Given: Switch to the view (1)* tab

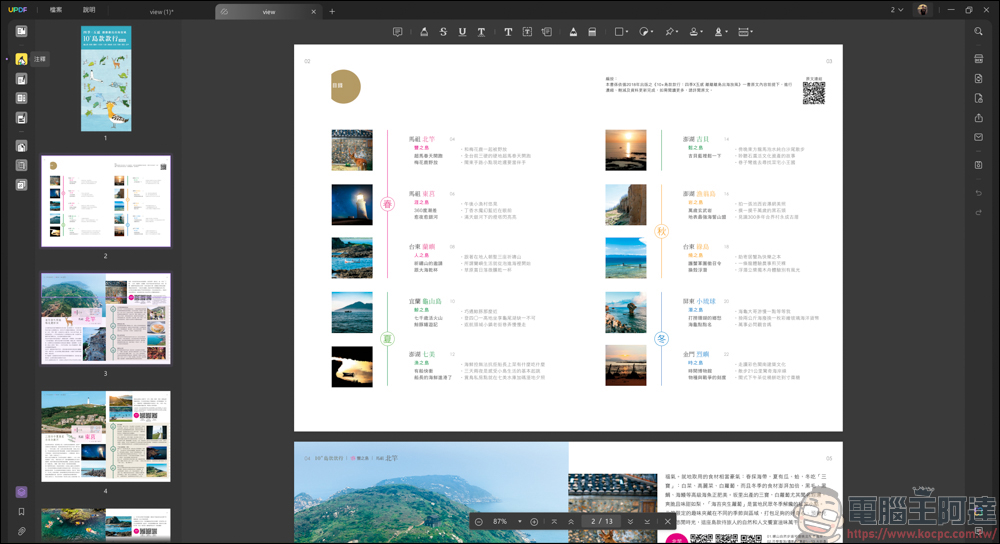Looking at the screenshot, I should 161,11.
